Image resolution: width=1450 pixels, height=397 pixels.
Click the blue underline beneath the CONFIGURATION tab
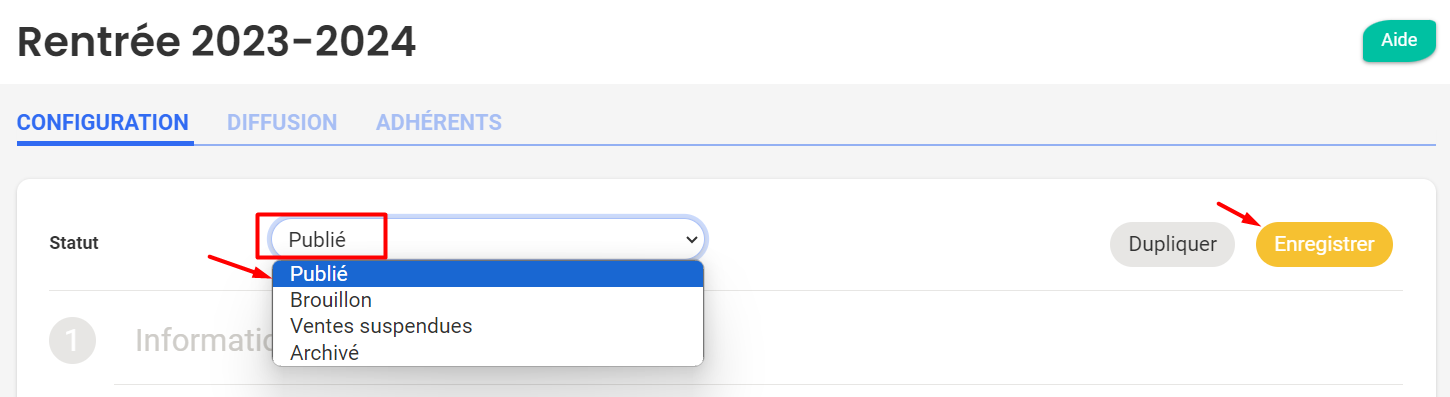point(105,143)
